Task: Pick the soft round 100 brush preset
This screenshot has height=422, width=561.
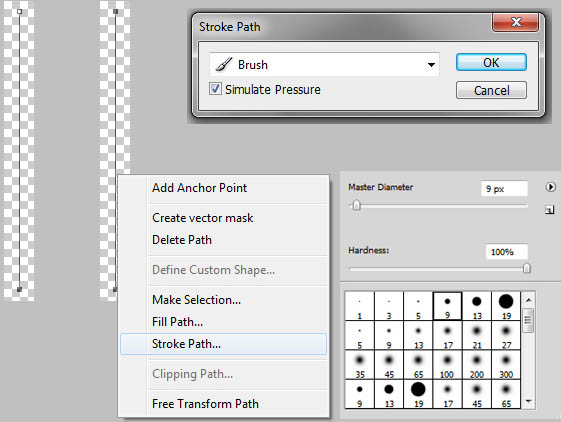Action: pos(447,365)
